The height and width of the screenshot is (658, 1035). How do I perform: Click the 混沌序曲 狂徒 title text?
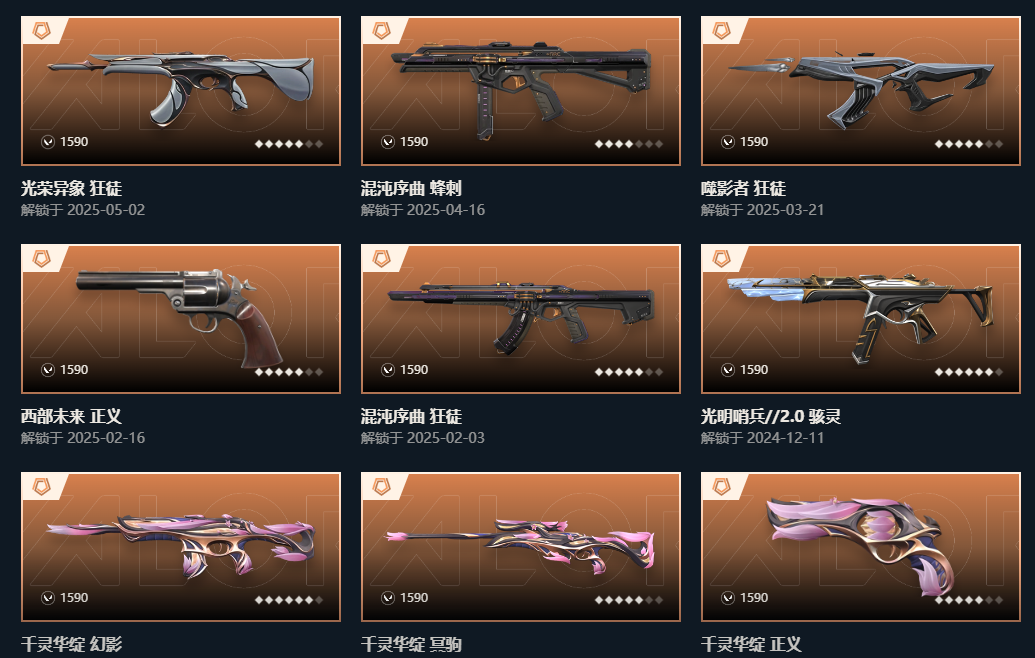click(x=411, y=416)
